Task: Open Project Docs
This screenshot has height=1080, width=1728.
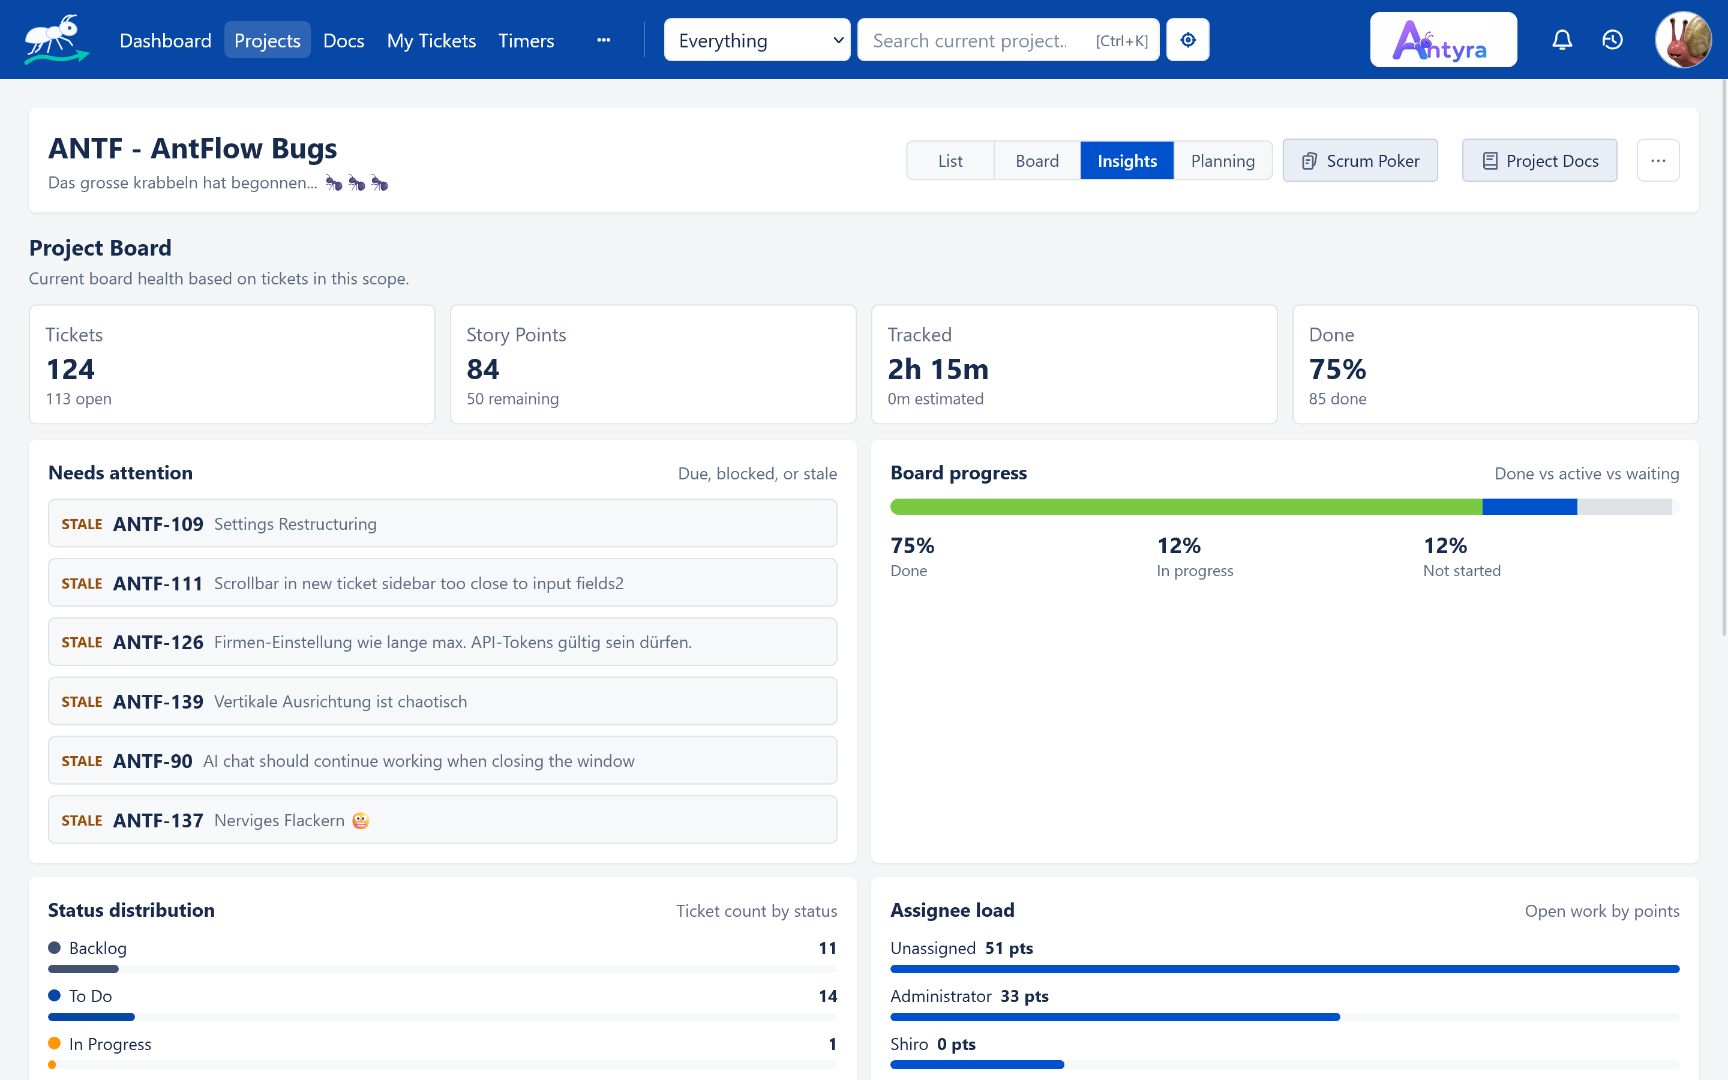Action: [1539, 160]
